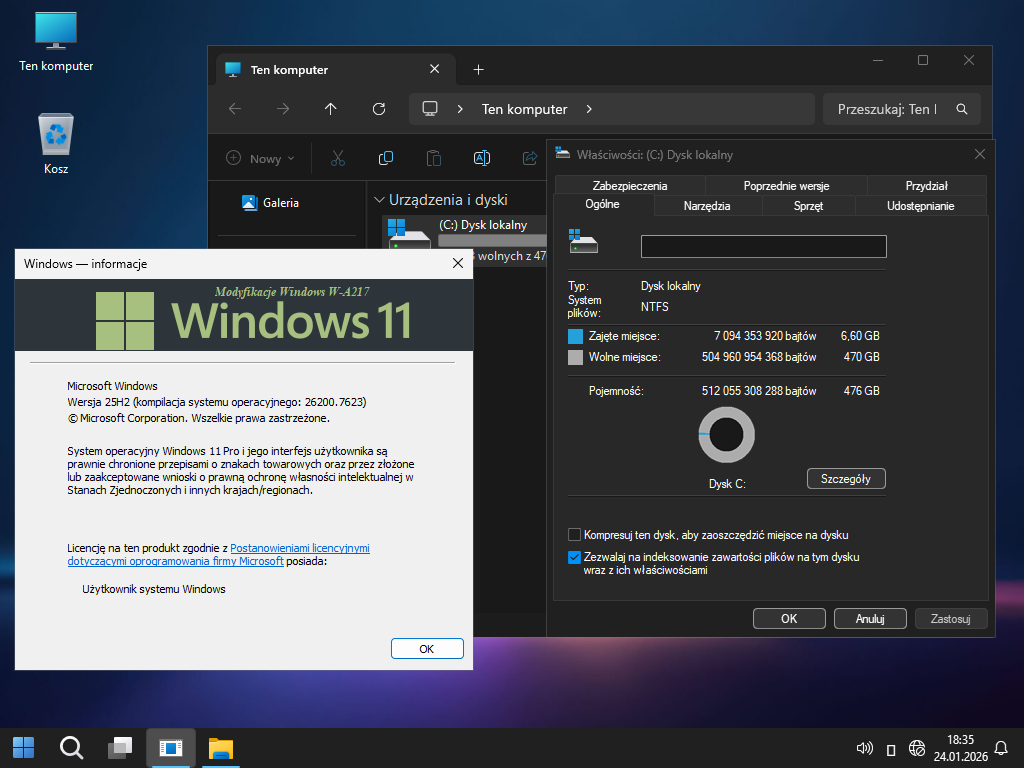
Task: Click the blue 'Zajęte miejsce' color swatch
Action: click(x=575, y=336)
